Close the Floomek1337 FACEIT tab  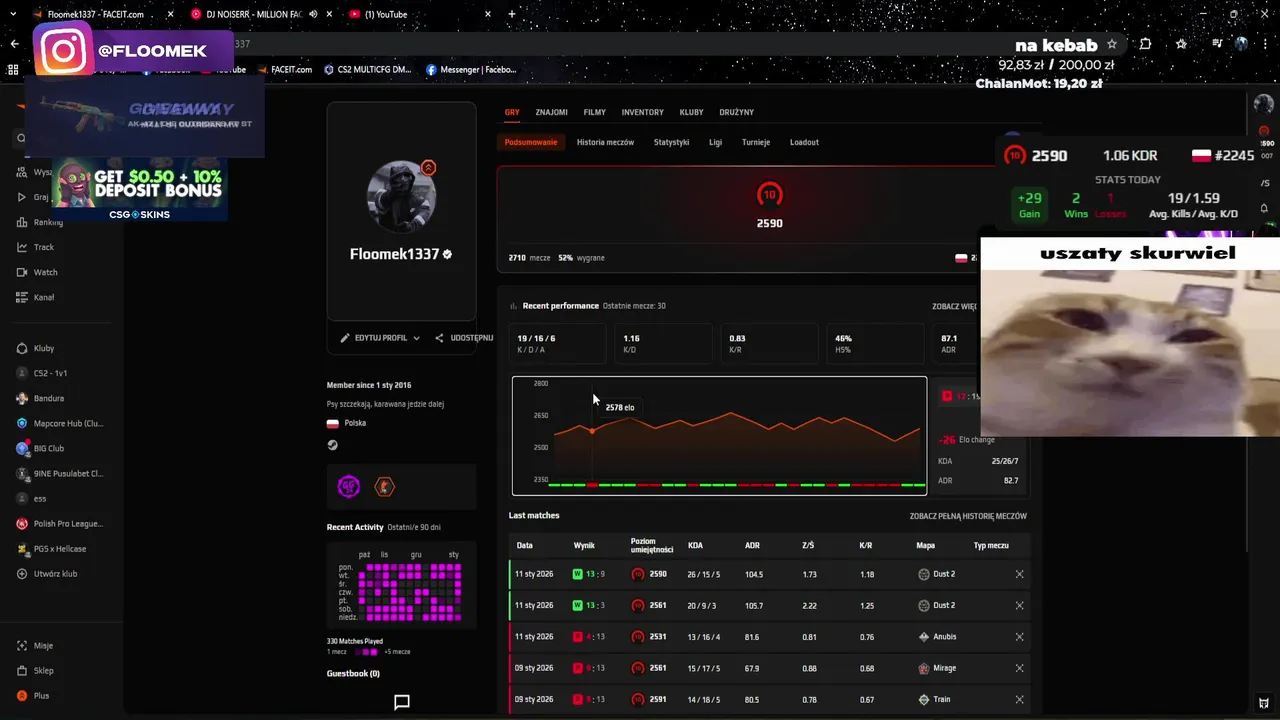(x=168, y=14)
